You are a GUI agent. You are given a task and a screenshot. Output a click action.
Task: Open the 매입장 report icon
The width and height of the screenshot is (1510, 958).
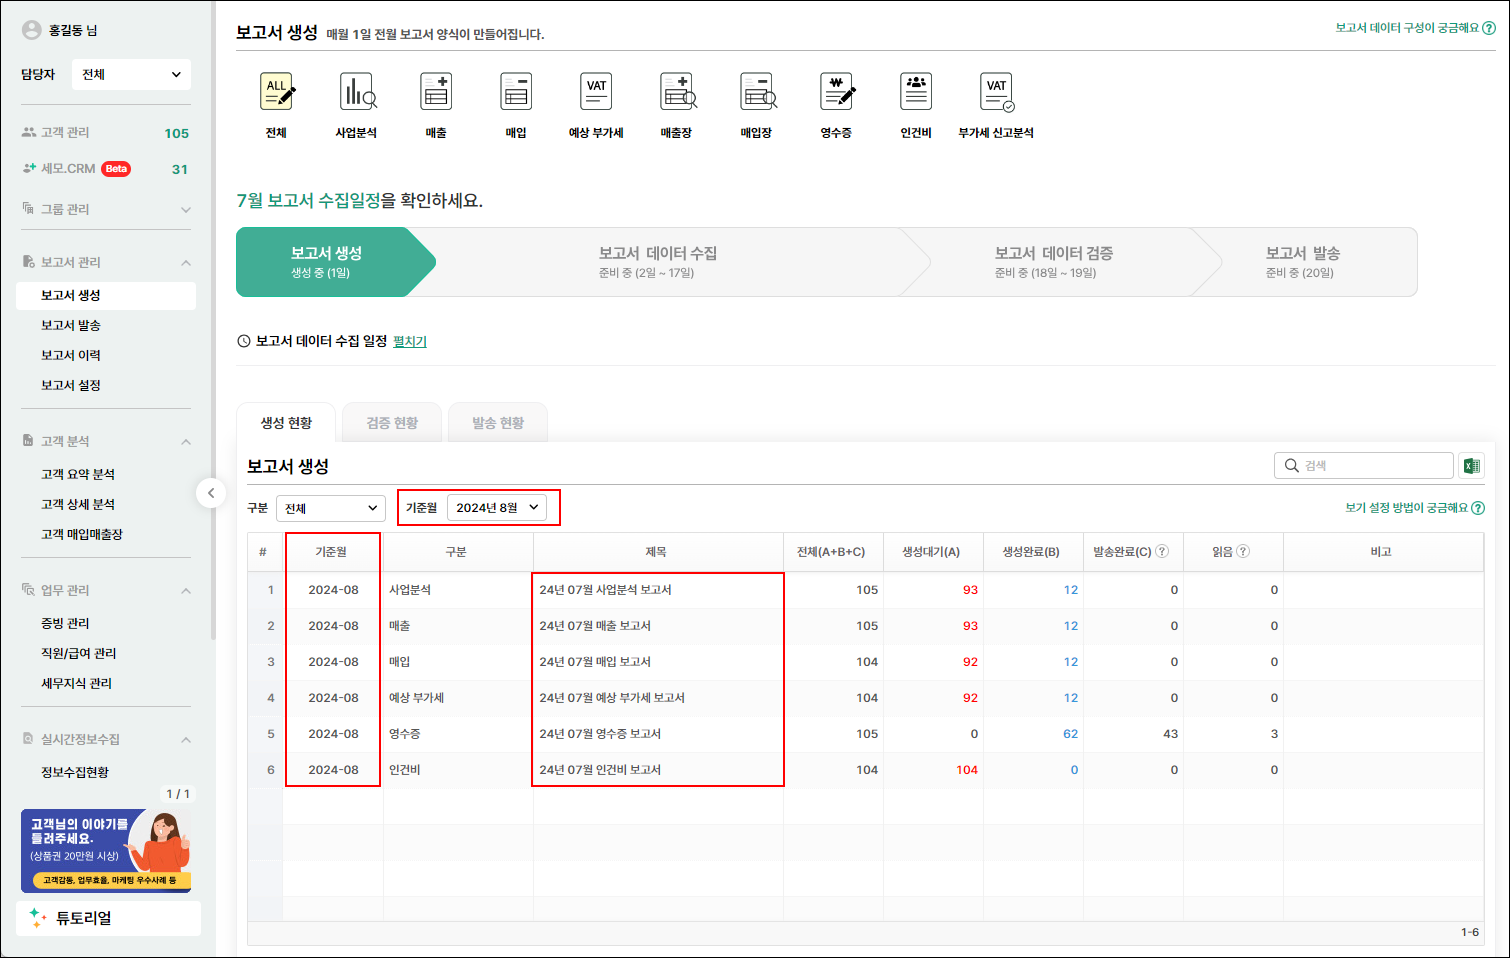pyautogui.click(x=757, y=93)
